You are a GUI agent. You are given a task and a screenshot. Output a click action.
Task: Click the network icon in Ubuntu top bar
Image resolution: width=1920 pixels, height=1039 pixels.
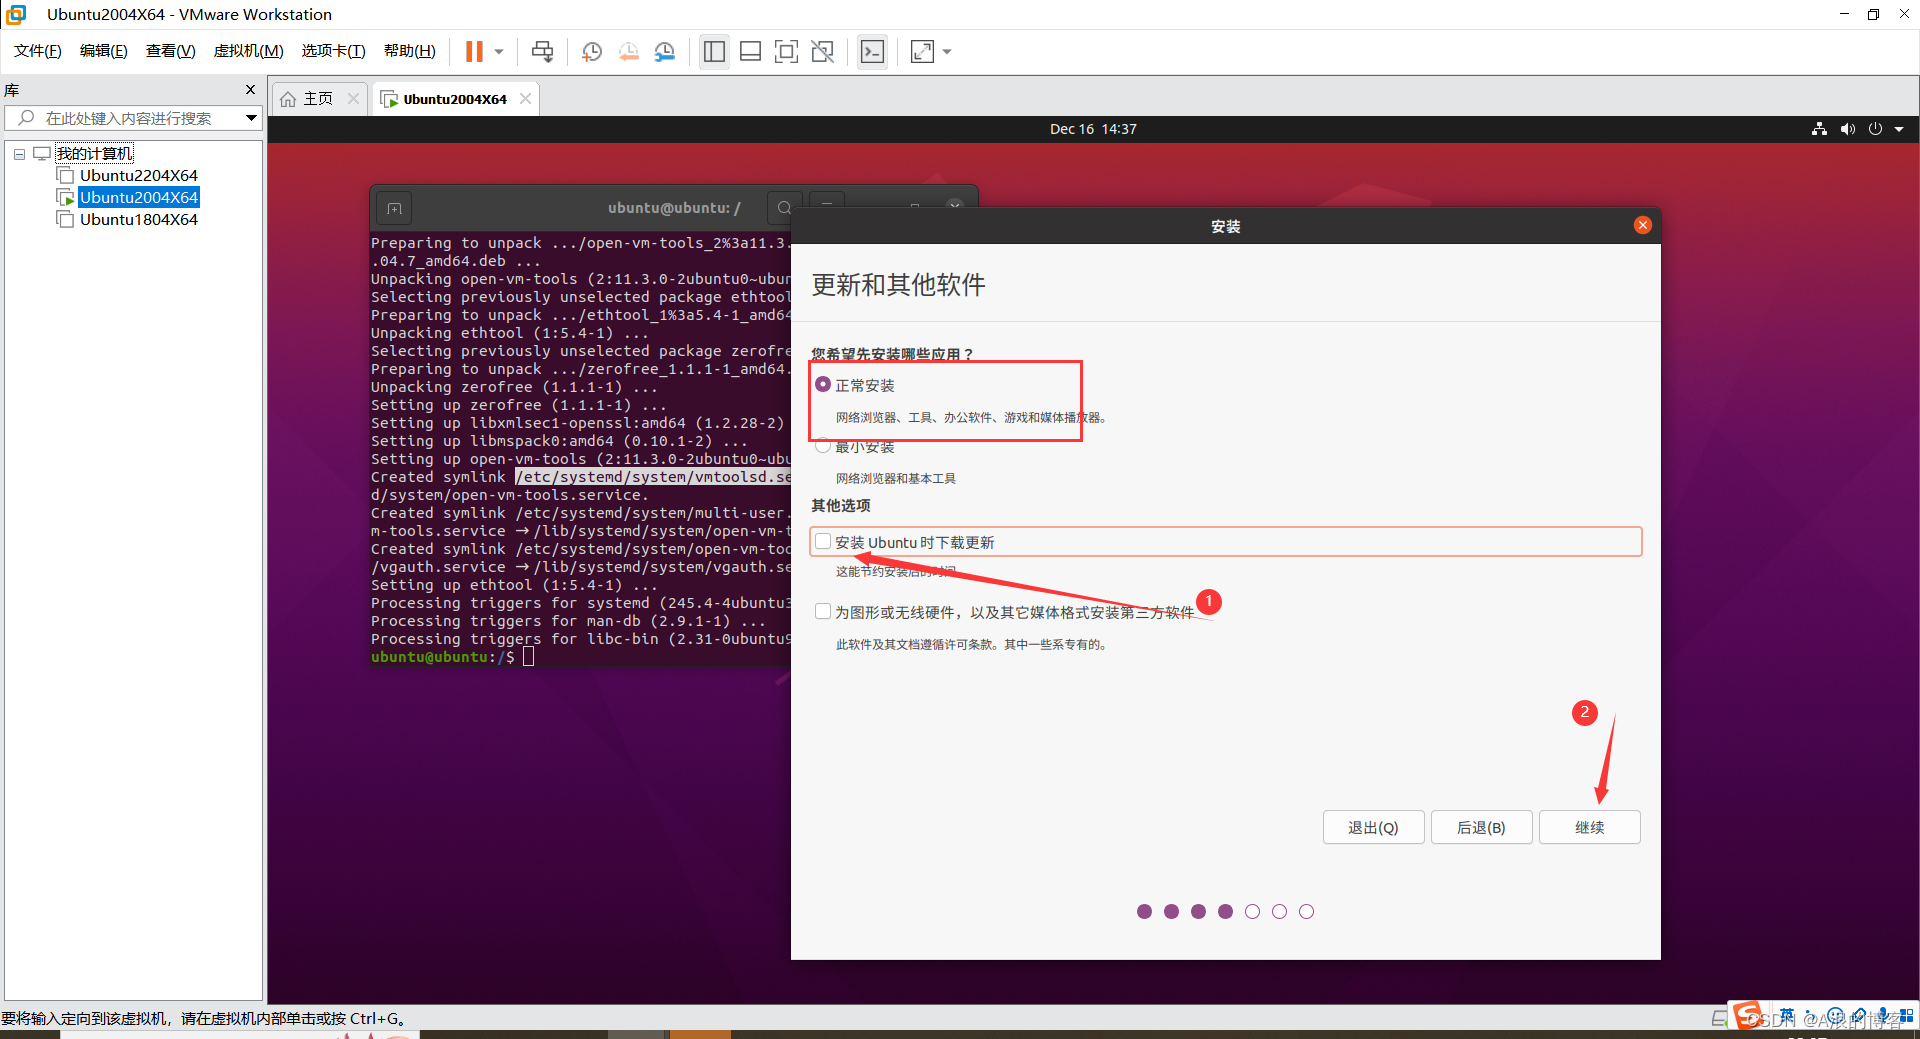[x=1819, y=129]
